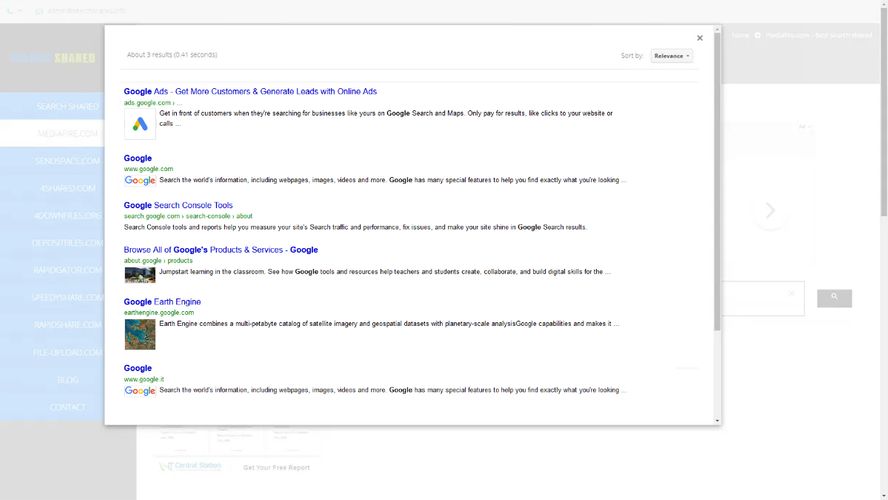The width and height of the screenshot is (888, 500).
Task: Open the RAPIDGATOR.COM sidebar item
Action: tap(68, 270)
